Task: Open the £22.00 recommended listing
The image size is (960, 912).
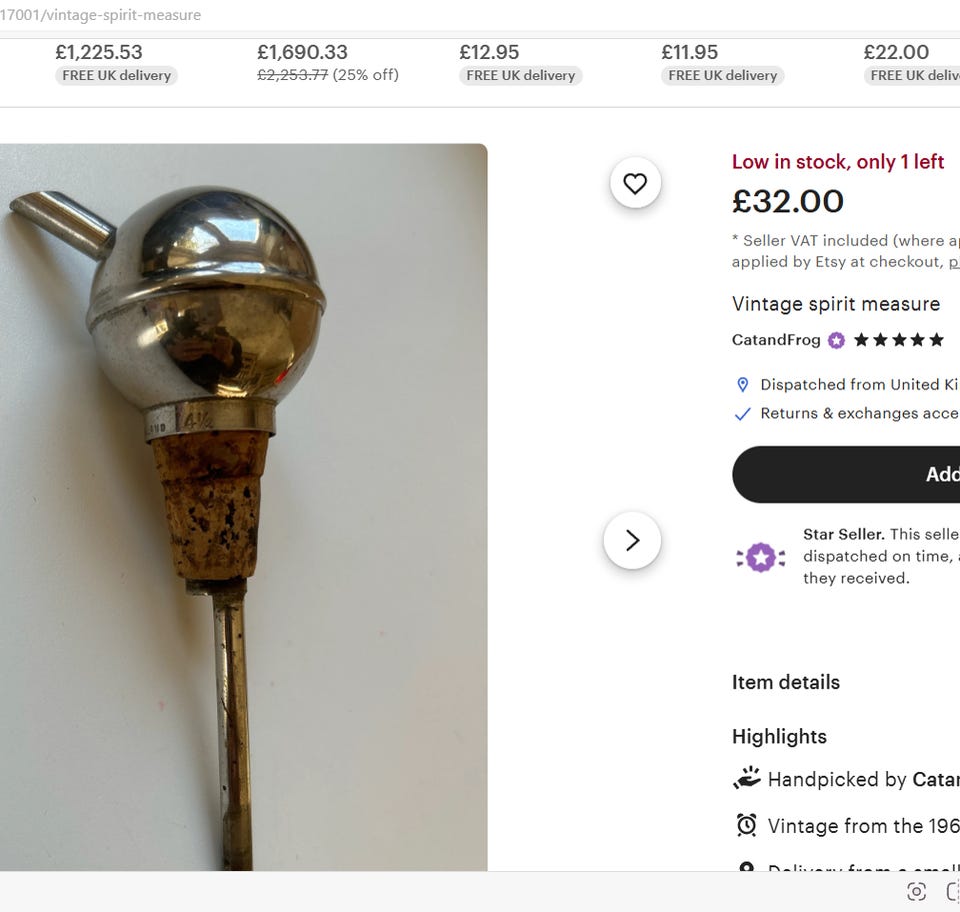Action: [x=896, y=52]
